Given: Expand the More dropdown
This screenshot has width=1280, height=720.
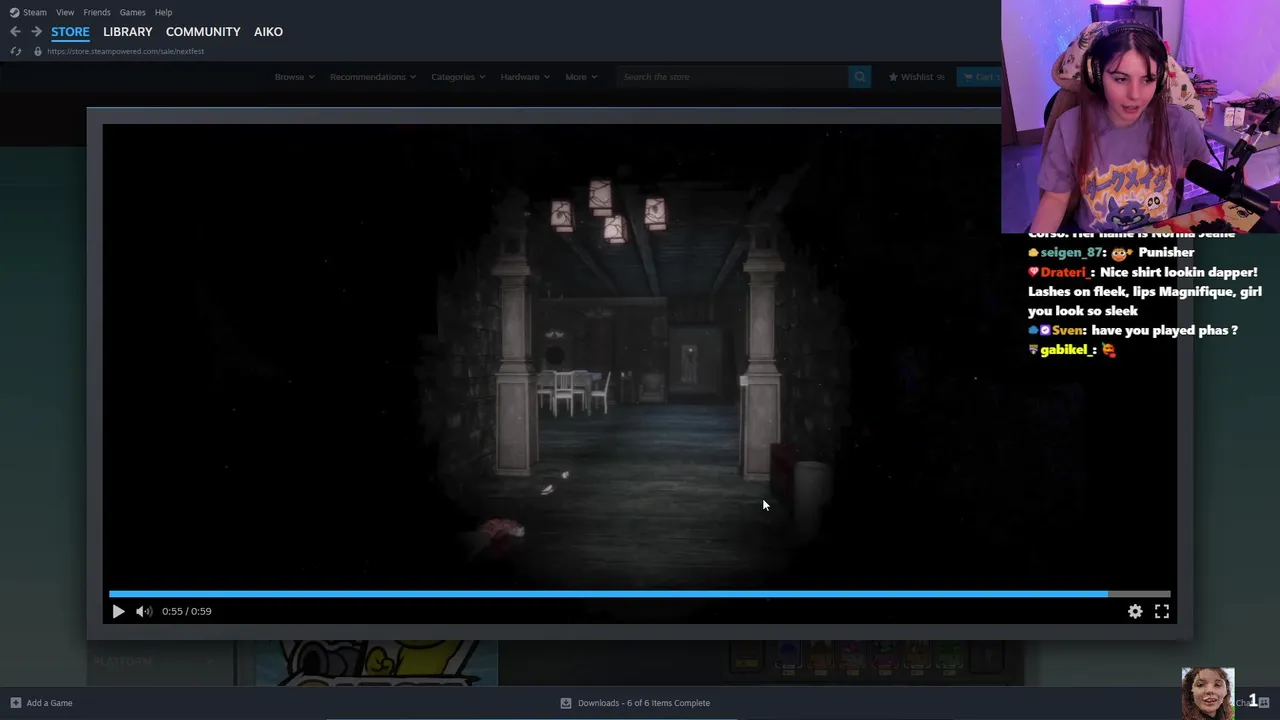Looking at the screenshot, I should [581, 77].
